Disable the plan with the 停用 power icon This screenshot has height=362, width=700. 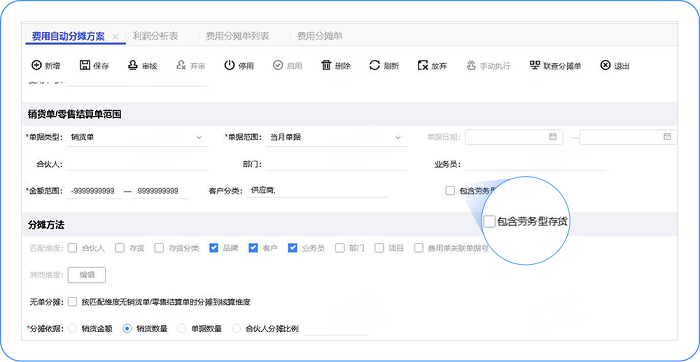(x=229, y=66)
